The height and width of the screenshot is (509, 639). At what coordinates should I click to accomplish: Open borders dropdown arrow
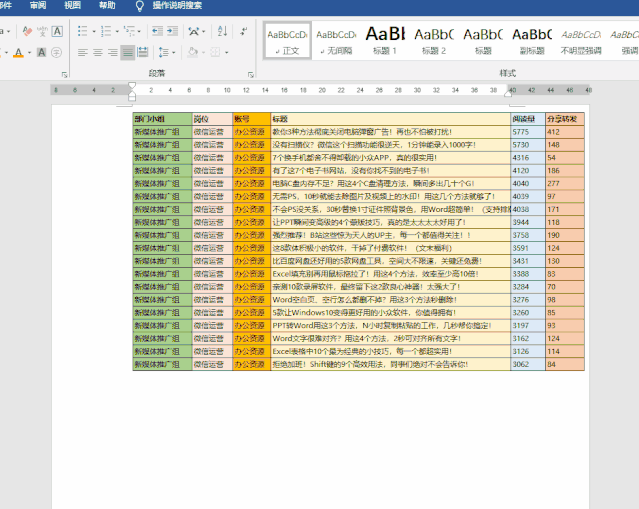click(227, 53)
